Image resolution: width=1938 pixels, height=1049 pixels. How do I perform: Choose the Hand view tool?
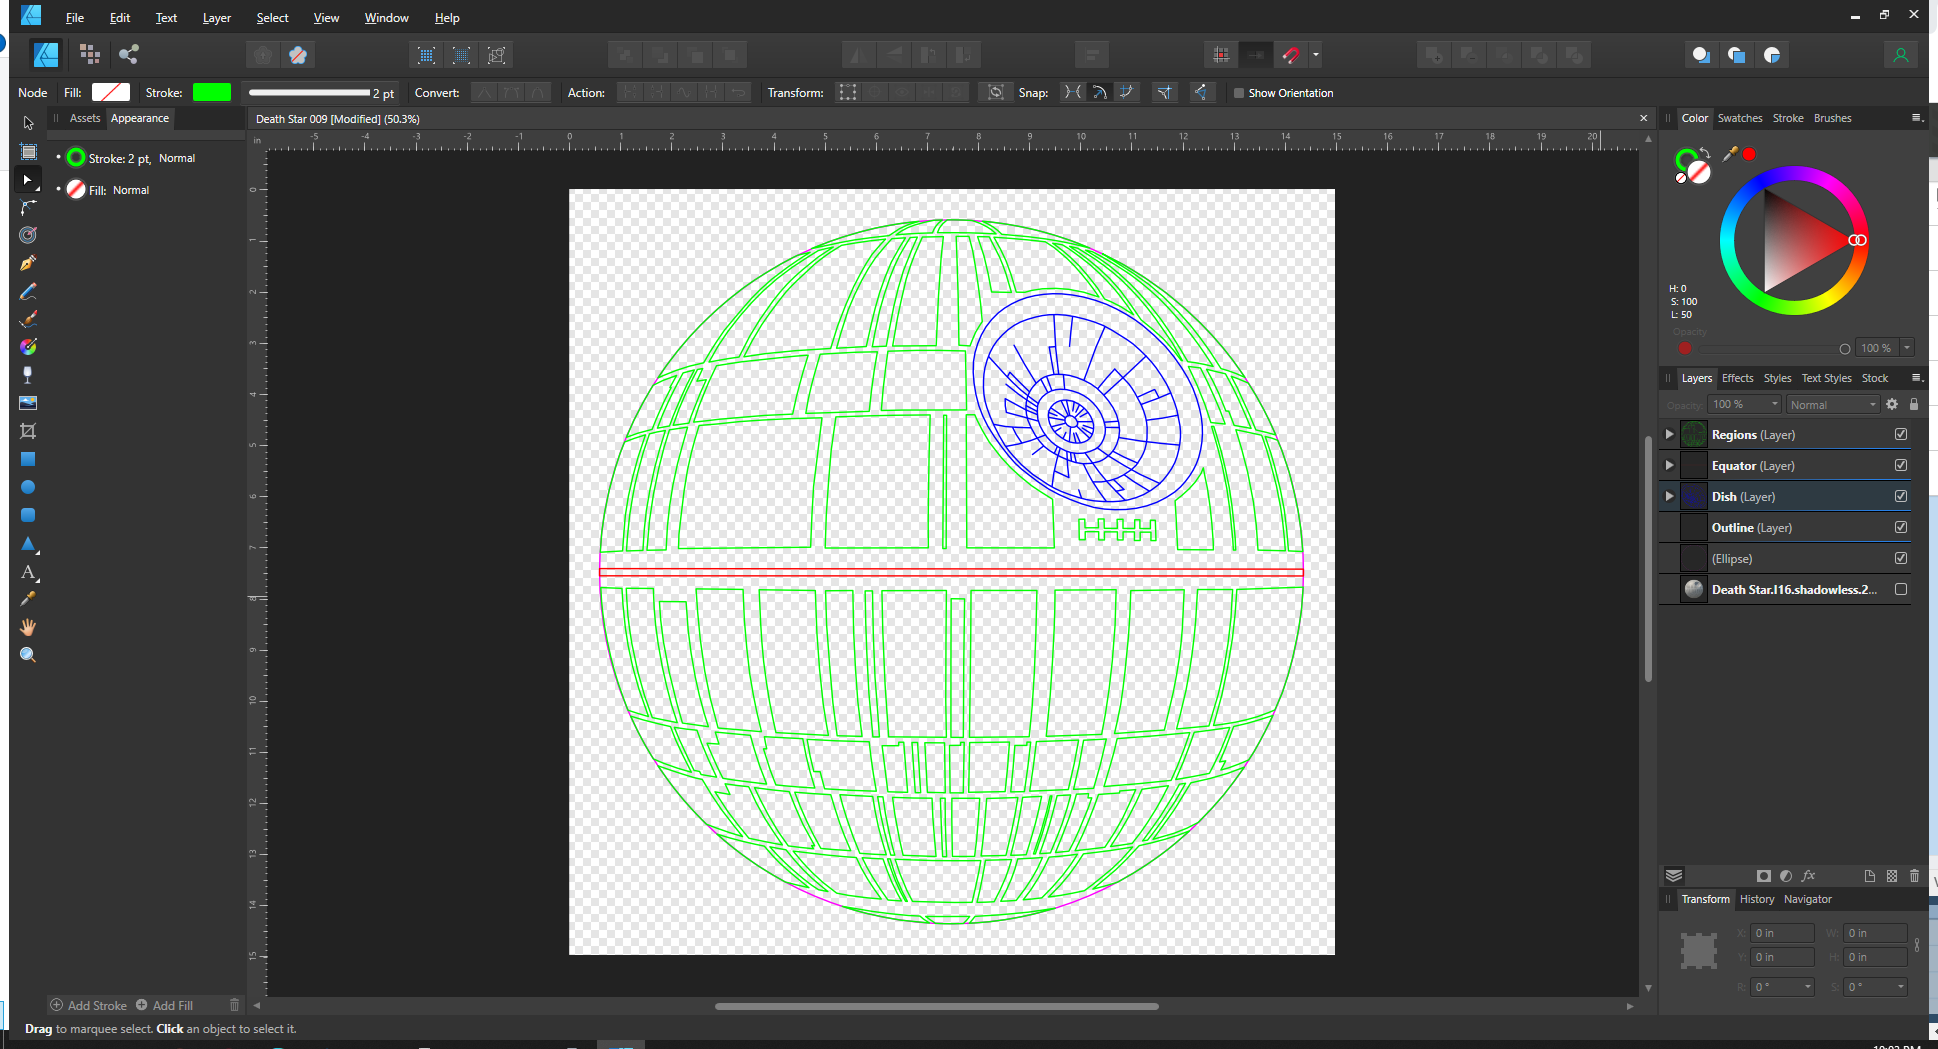coord(28,627)
